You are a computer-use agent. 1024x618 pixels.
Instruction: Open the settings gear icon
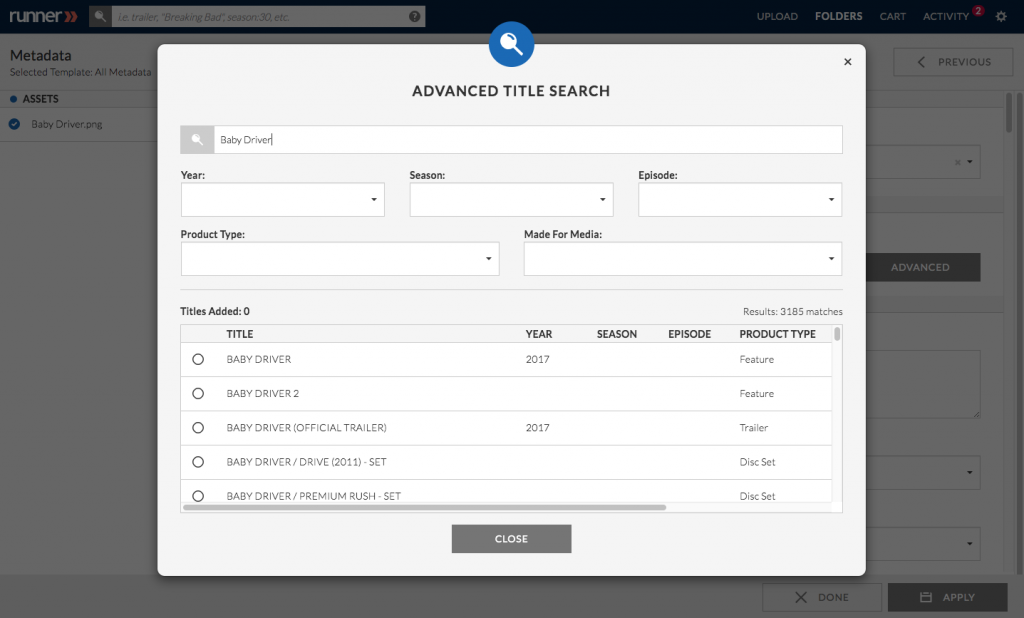[x=1001, y=16]
